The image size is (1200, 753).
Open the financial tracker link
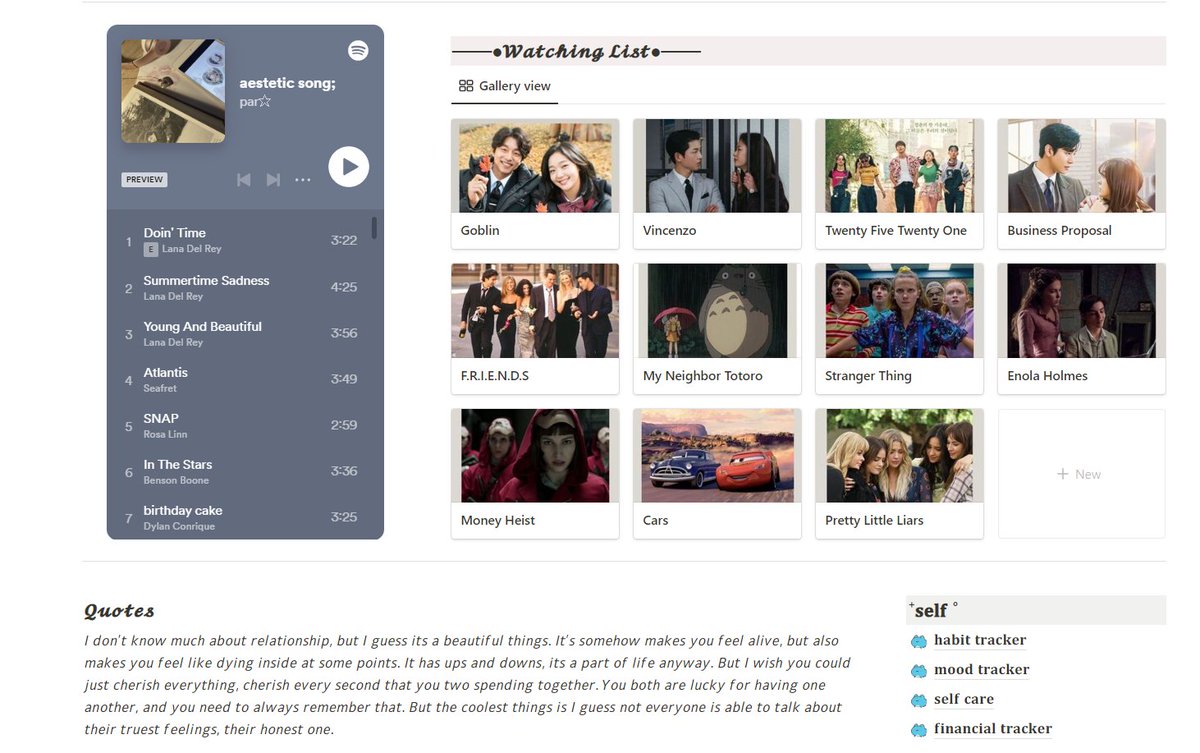993,729
